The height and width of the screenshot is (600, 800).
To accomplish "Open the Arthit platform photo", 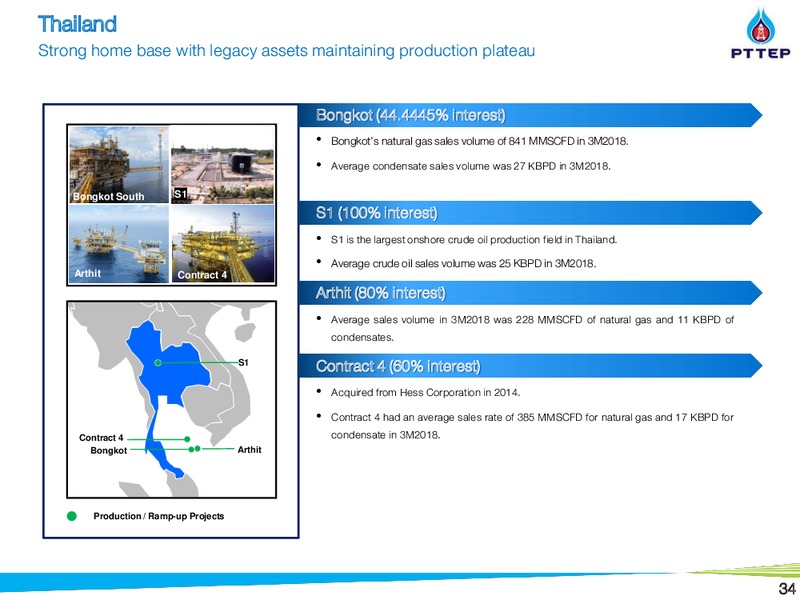I will pyautogui.click(x=119, y=244).
